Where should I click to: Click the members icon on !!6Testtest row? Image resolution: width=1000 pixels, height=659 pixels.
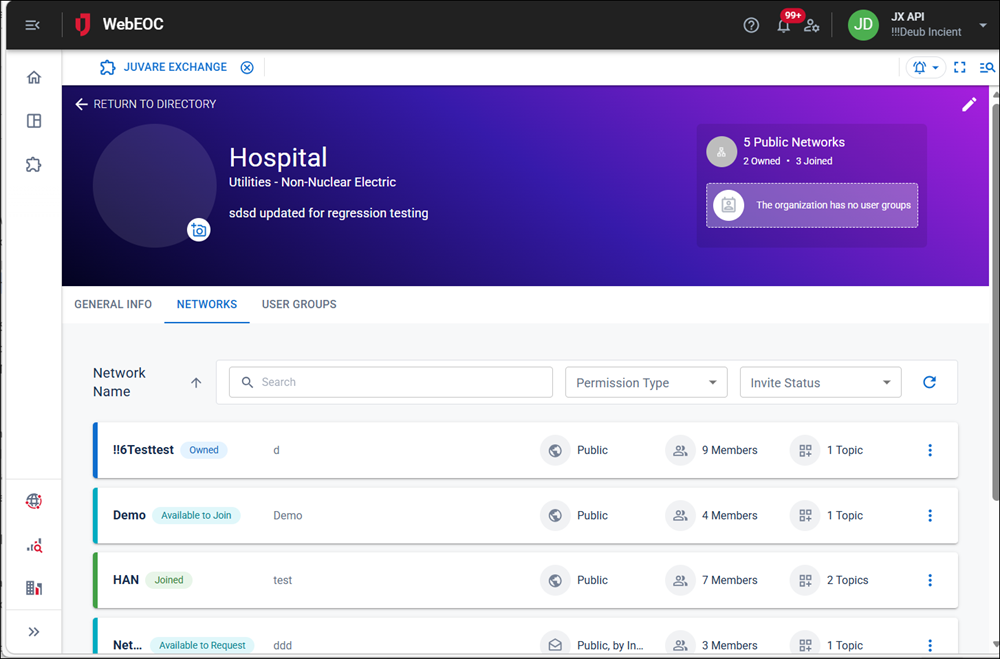pyautogui.click(x=680, y=450)
